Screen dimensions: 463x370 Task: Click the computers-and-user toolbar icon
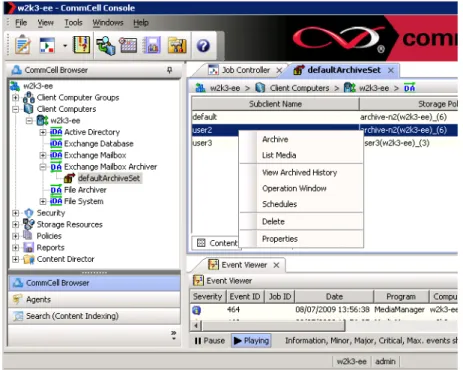point(106,45)
